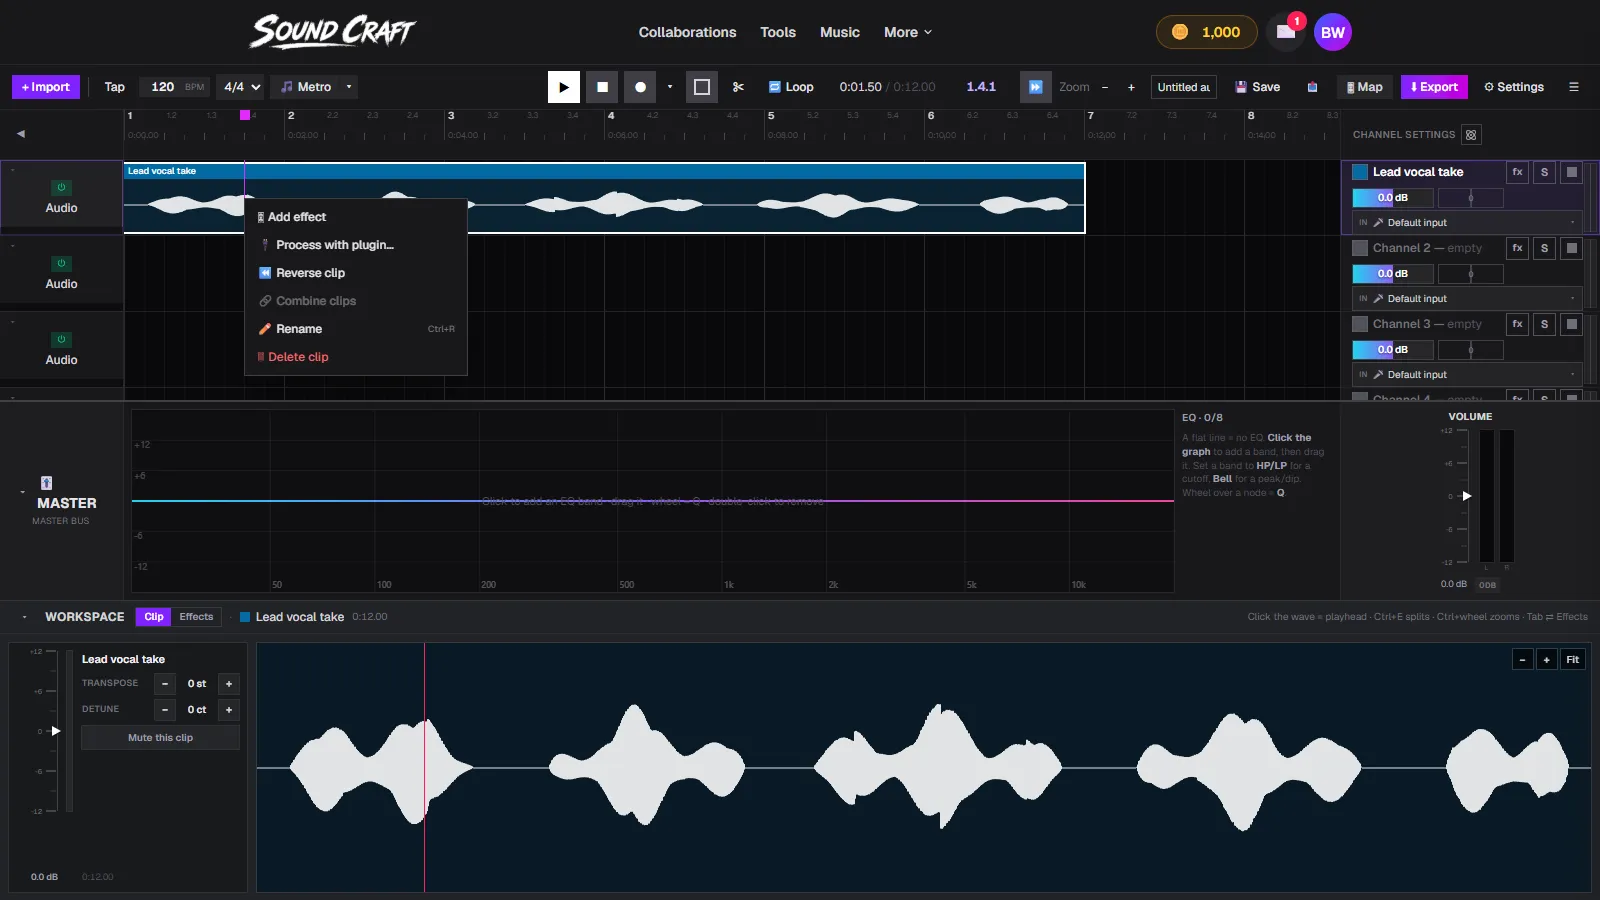This screenshot has width=1600, height=900.
Task: Switch to the Effects tab in Workspace
Action: click(x=196, y=617)
